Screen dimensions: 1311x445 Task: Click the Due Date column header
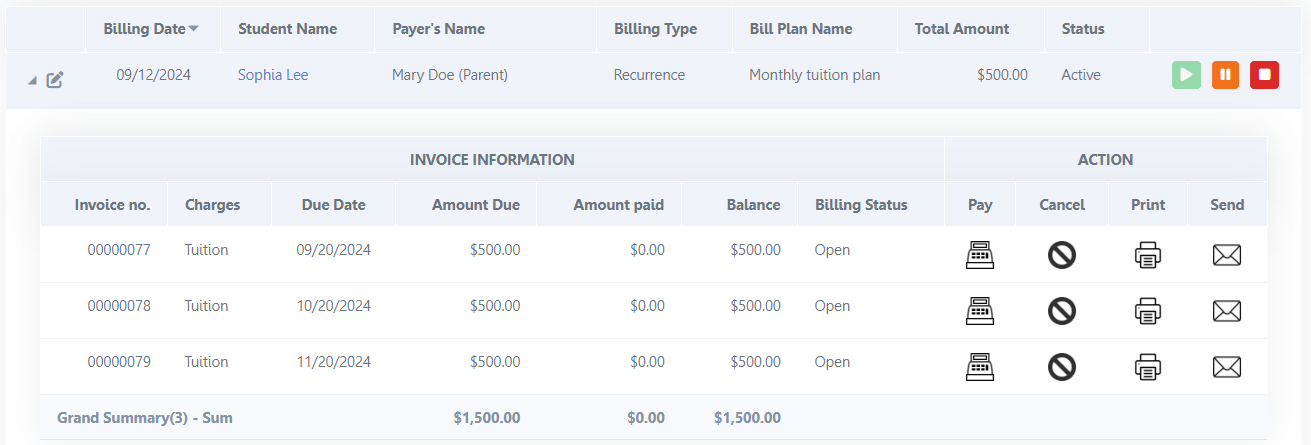pos(333,205)
